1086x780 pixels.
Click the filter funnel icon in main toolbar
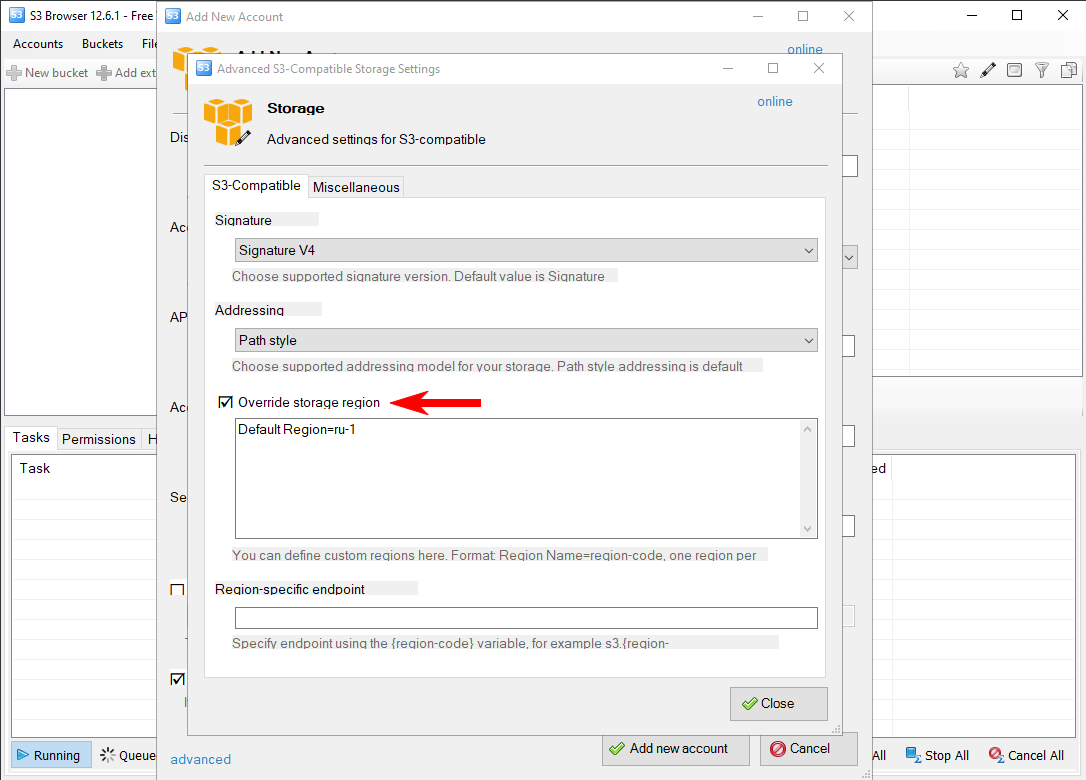pyautogui.click(x=1042, y=70)
